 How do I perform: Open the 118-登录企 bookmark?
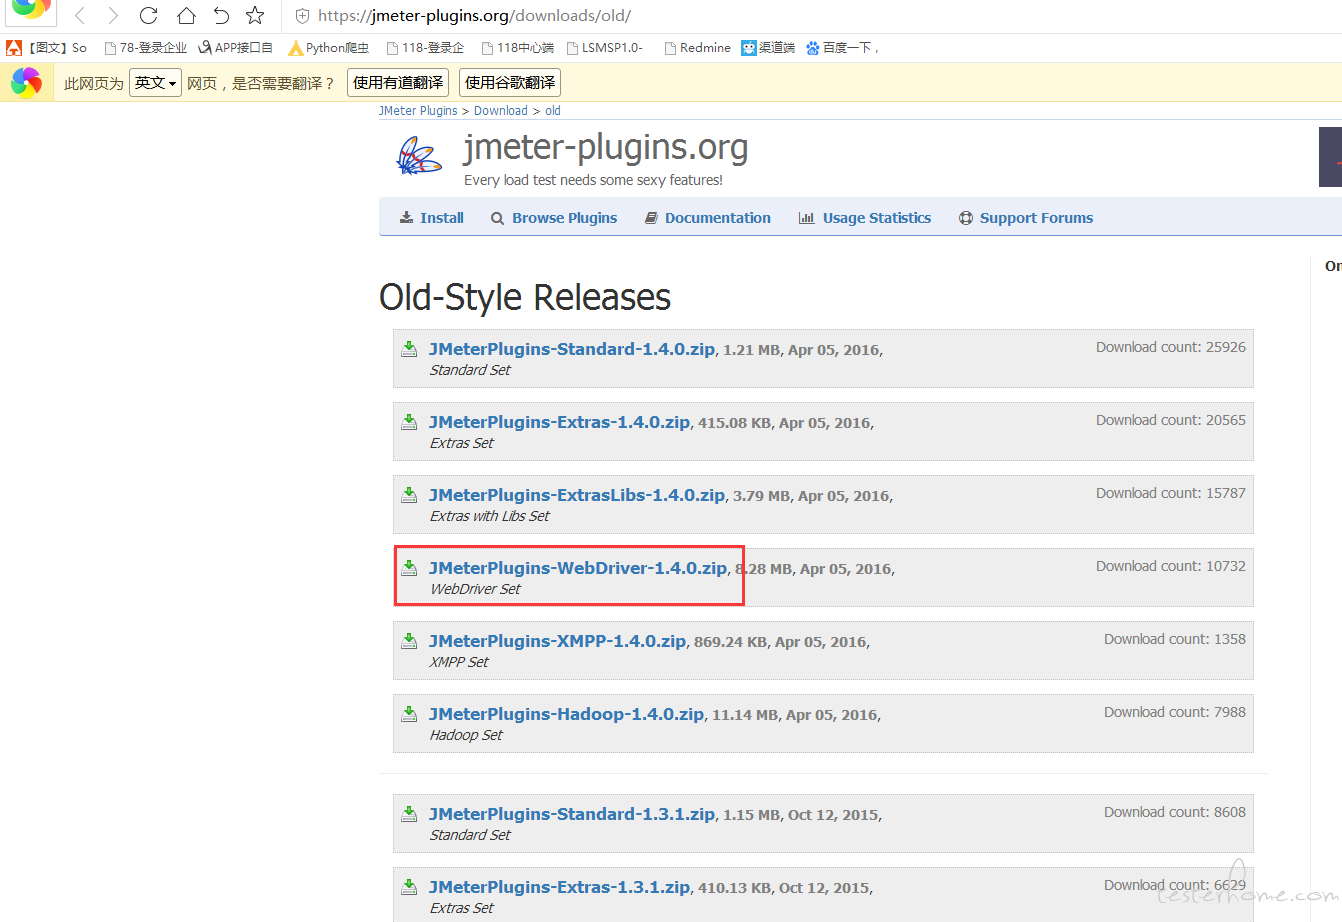pos(426,47)
